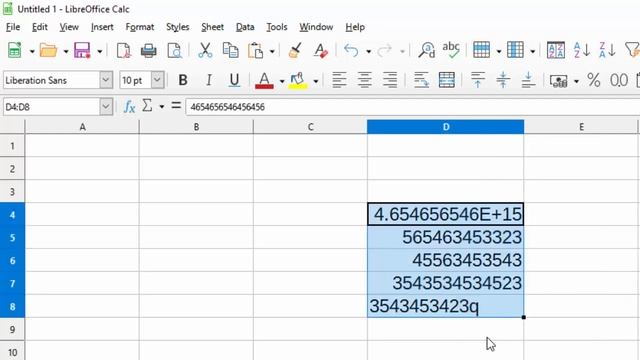This screenshot has height=360, width=640.
Task: Click the Formula equals button
Action: [176, 106]
